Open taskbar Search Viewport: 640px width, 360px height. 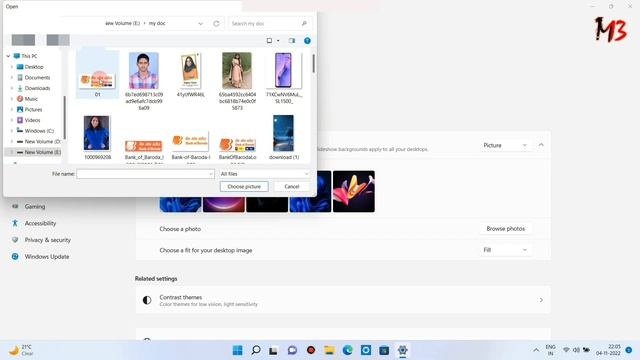[256, 350]
